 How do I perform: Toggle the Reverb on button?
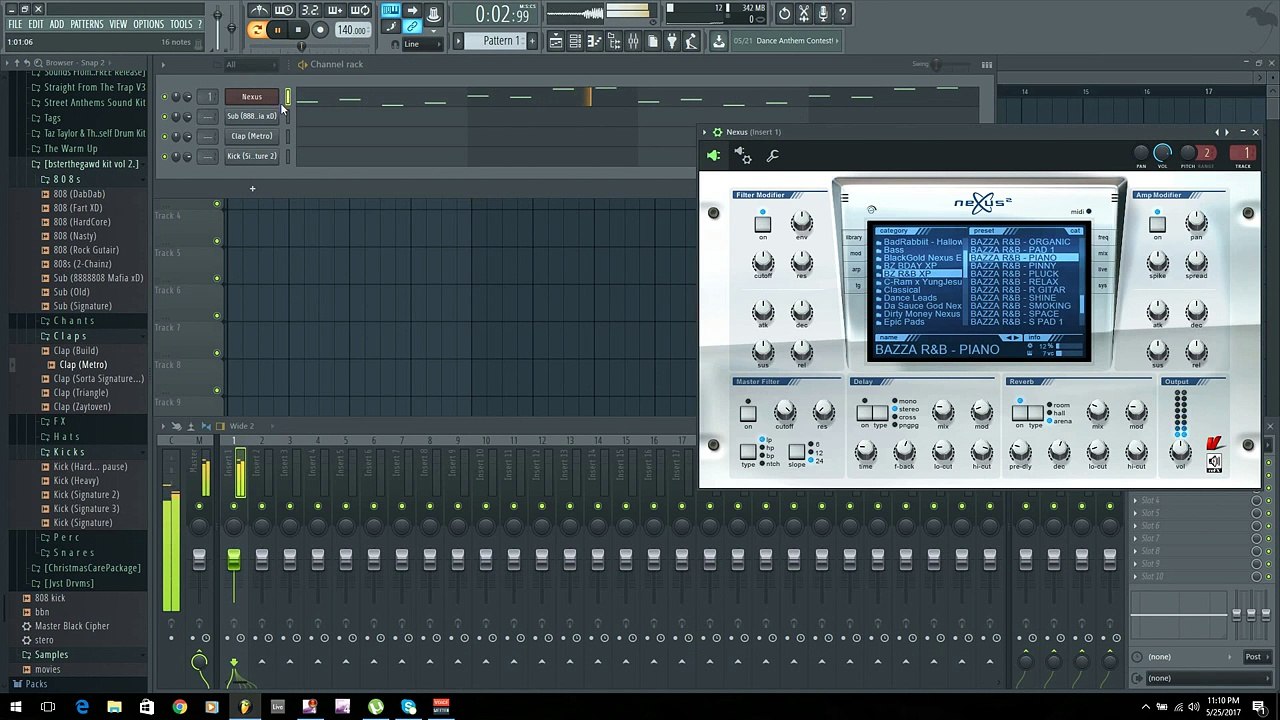coord(1020,412)
